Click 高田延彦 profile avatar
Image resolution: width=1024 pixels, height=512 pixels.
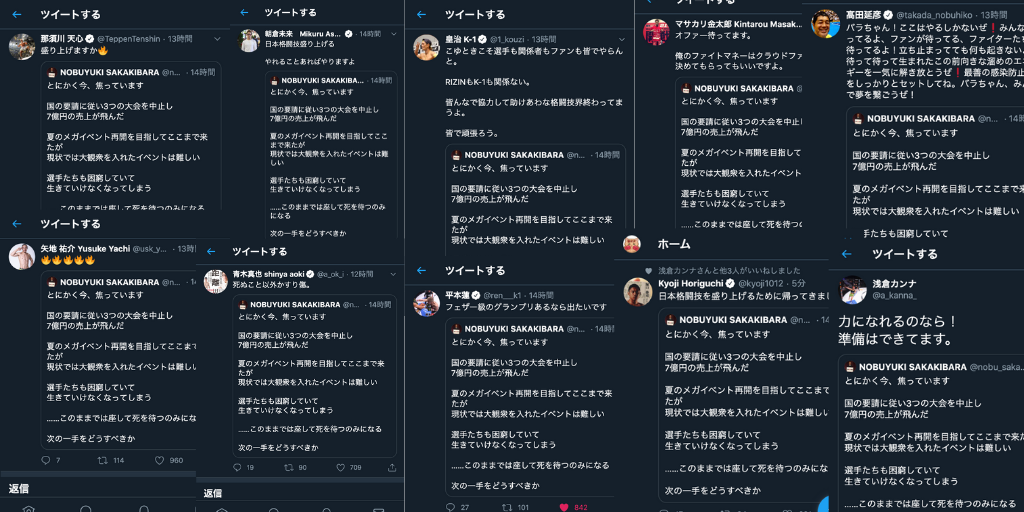coord(825,24)
